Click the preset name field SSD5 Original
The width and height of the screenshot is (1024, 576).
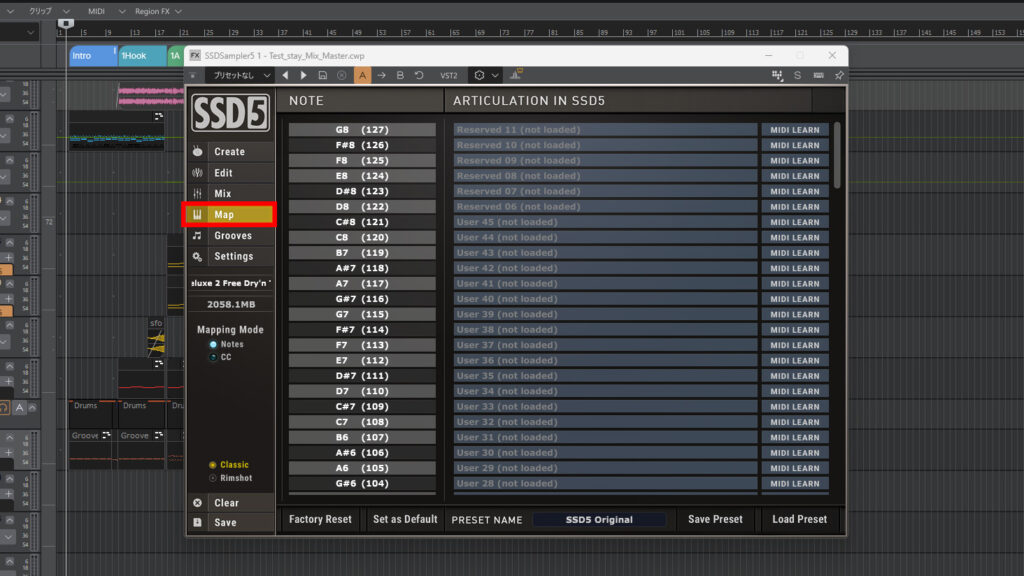point(599,520)
